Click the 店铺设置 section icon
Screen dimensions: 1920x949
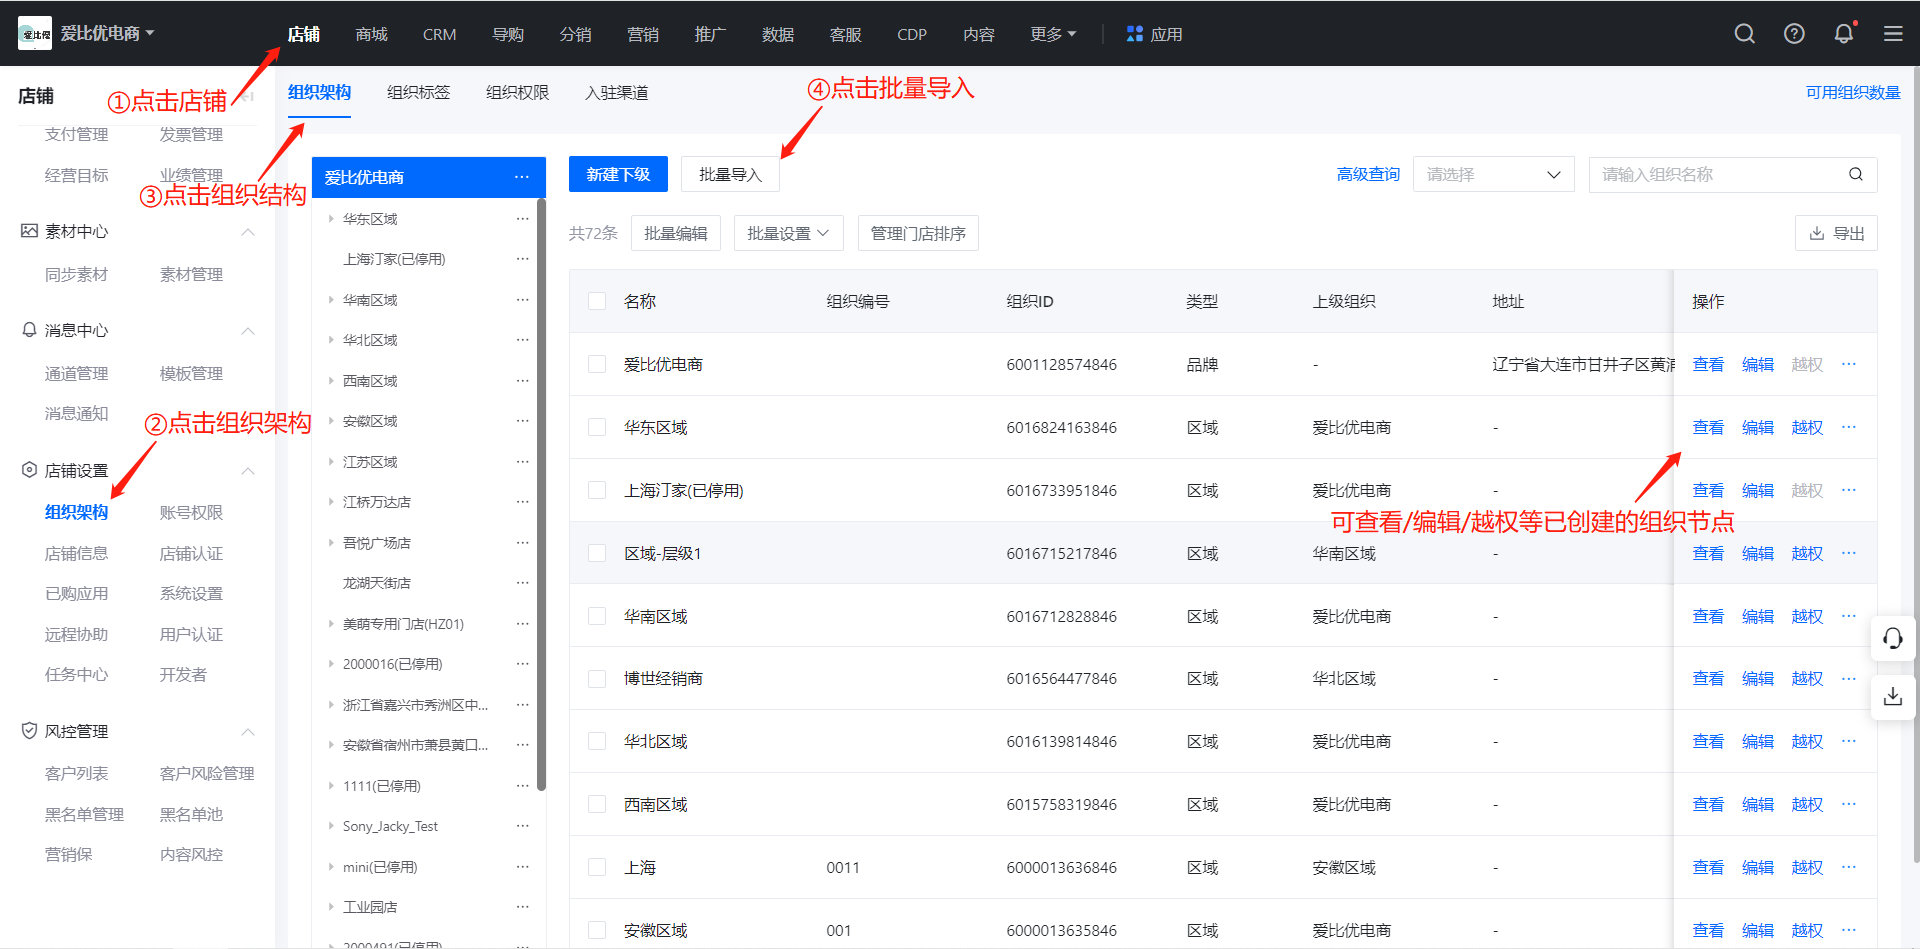pyautogui.click(x=30, y=470)
